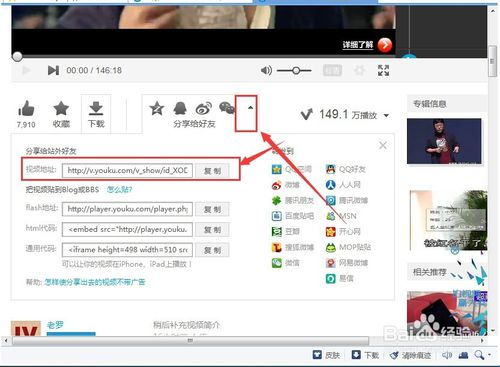
Task: Open the zoom magnifier in status bar
Action: click(479, 355)
